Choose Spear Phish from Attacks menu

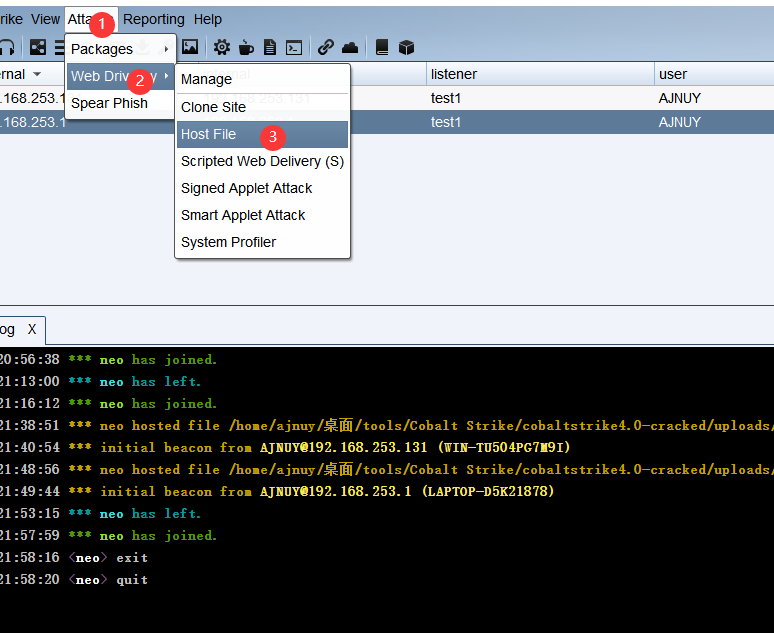pos(120,103)
